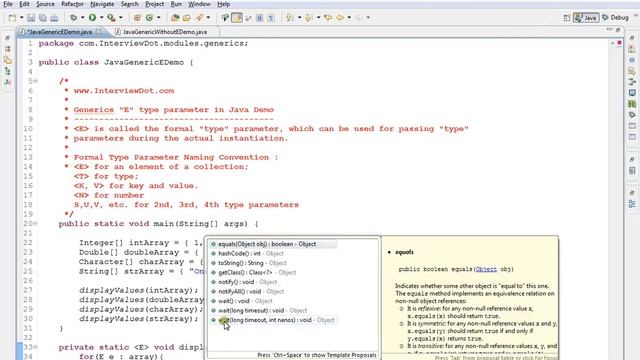Image resolution: width=640 pixels, height=360 pixels.
Task: Open the Window menu
Action: click(x=199, y=4)
